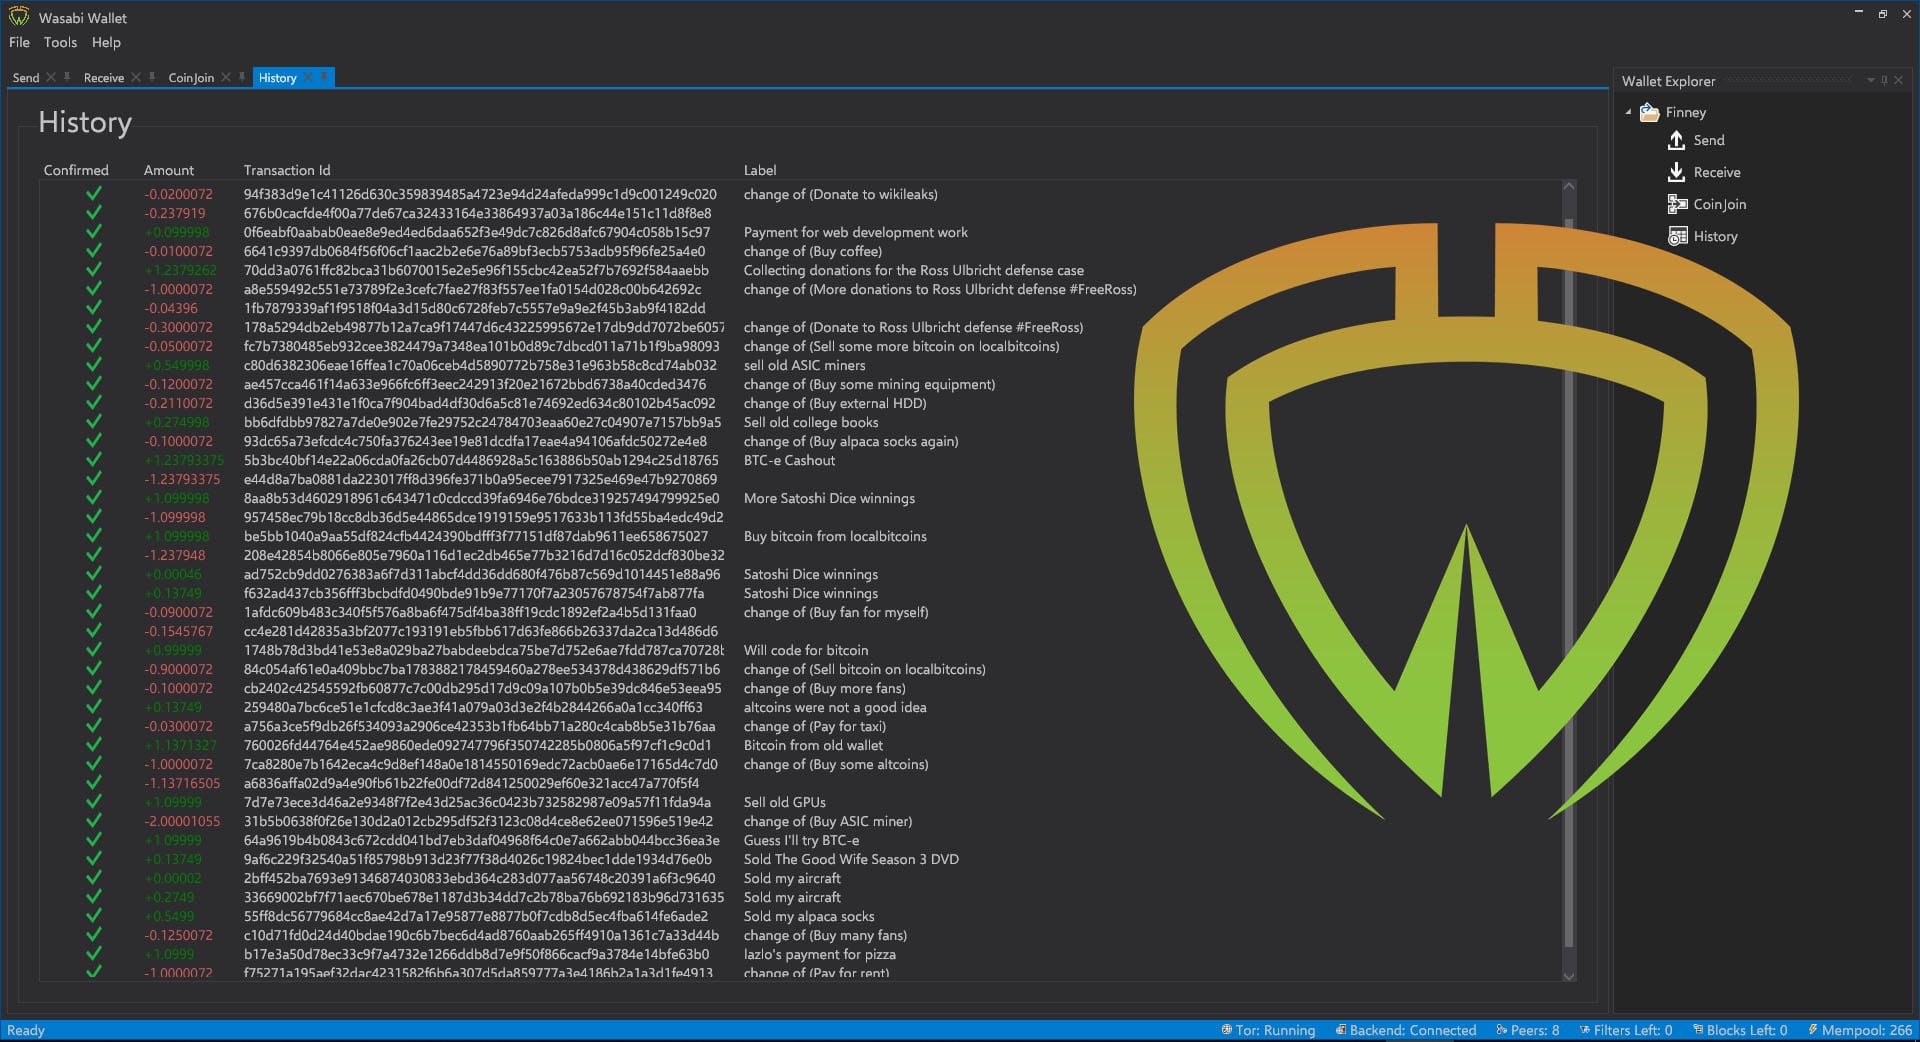Click amount -2.00001055 in the history list
This screenshot has width=1920, height=1042.
pos(182,821)
